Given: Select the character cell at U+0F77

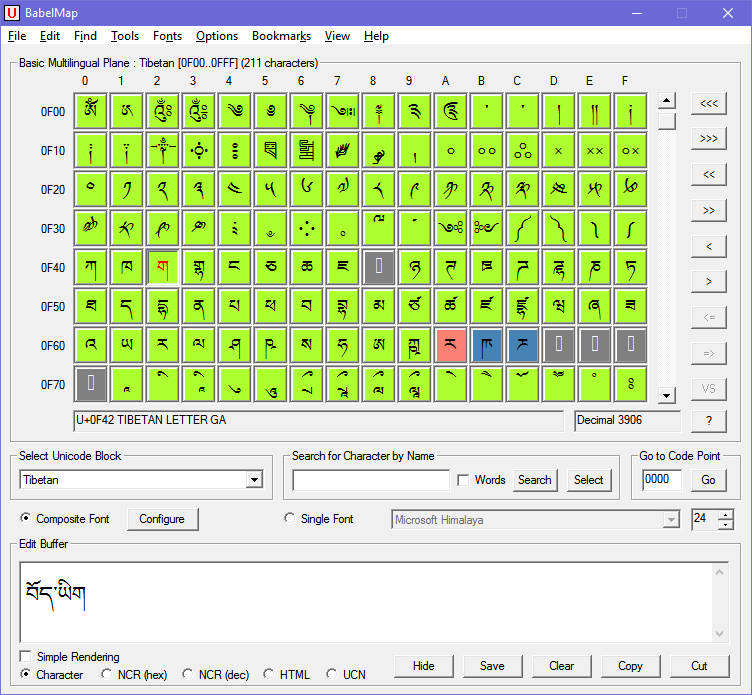Looking at the screenshot, I should [342, 384].
